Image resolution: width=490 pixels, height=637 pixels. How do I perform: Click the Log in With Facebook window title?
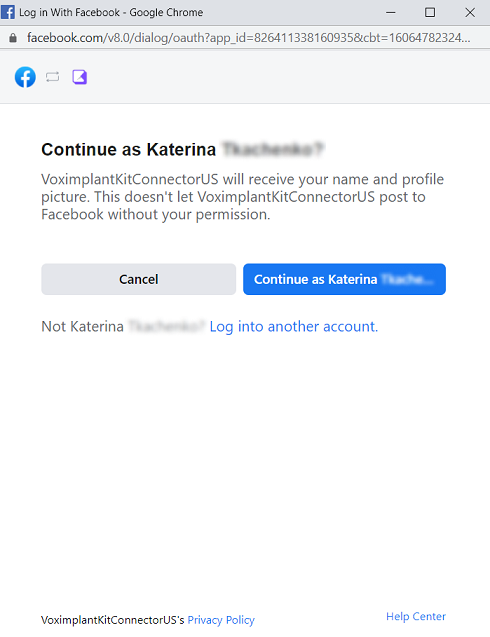click(111, 13)
